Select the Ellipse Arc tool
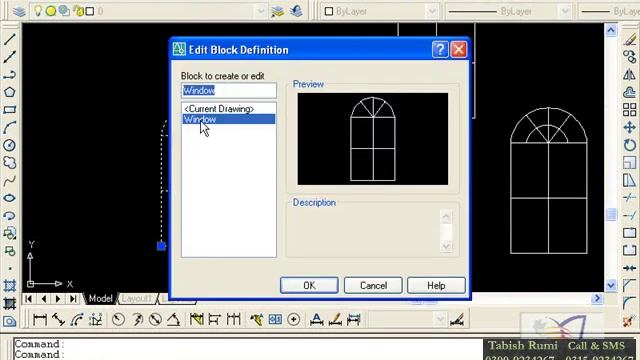Image resolution: width=640 pixels, height=360 pixels. [9, 216]
